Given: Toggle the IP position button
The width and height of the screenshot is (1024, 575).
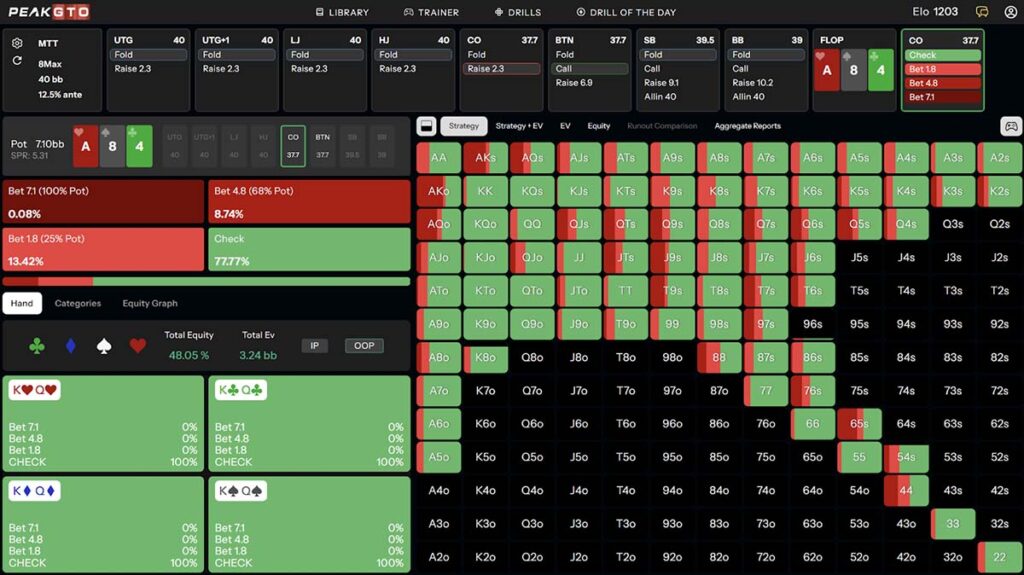Looking at the screenshot, I should 314,346.
